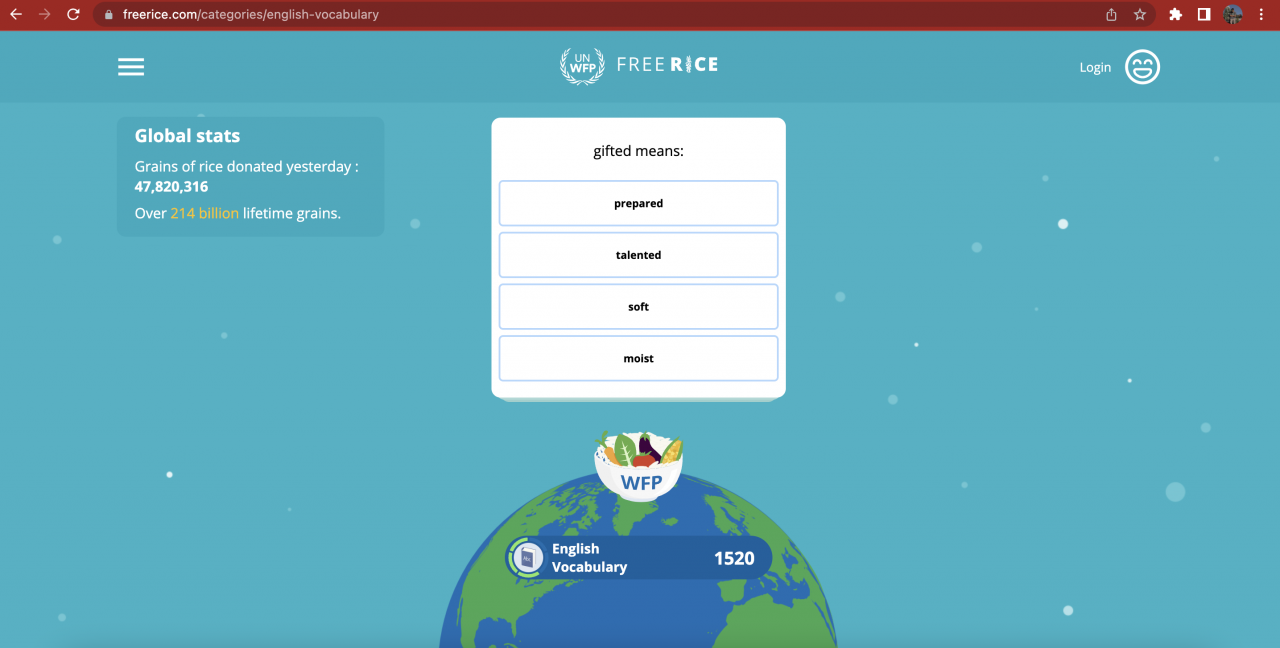Choose the answer "prepared"
Screen dimensions: 1280x648
[x=638, y=203]
